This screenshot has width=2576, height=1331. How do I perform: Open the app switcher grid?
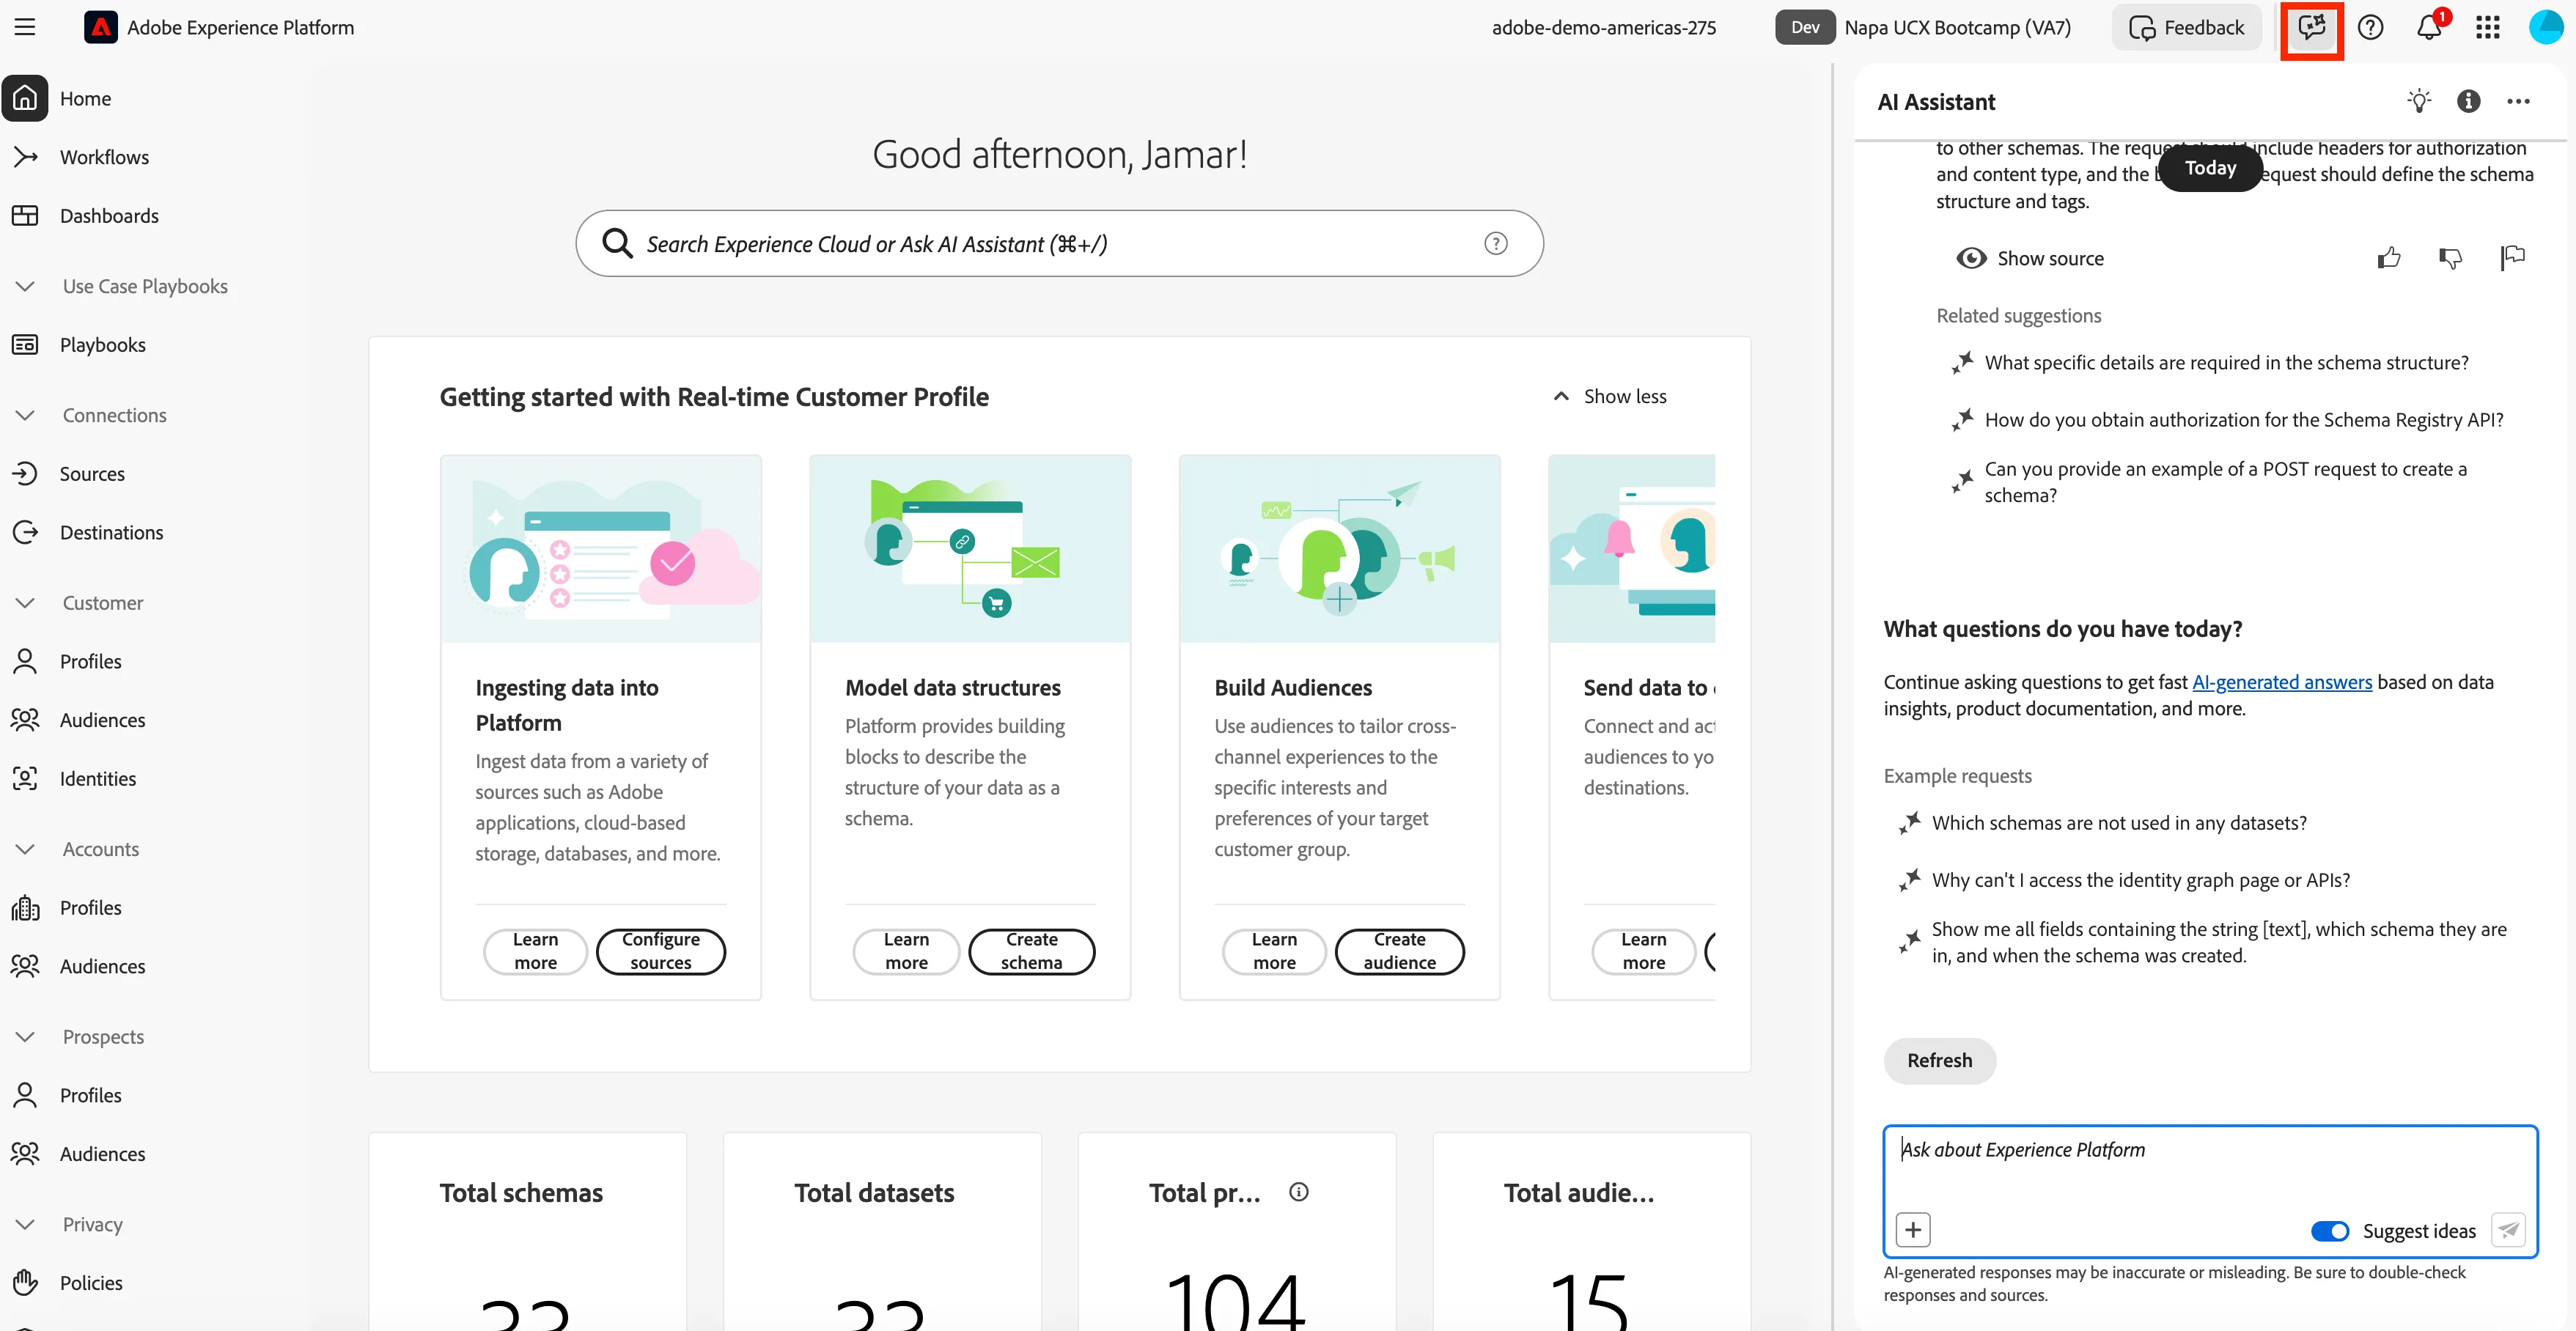(2488, 28)
